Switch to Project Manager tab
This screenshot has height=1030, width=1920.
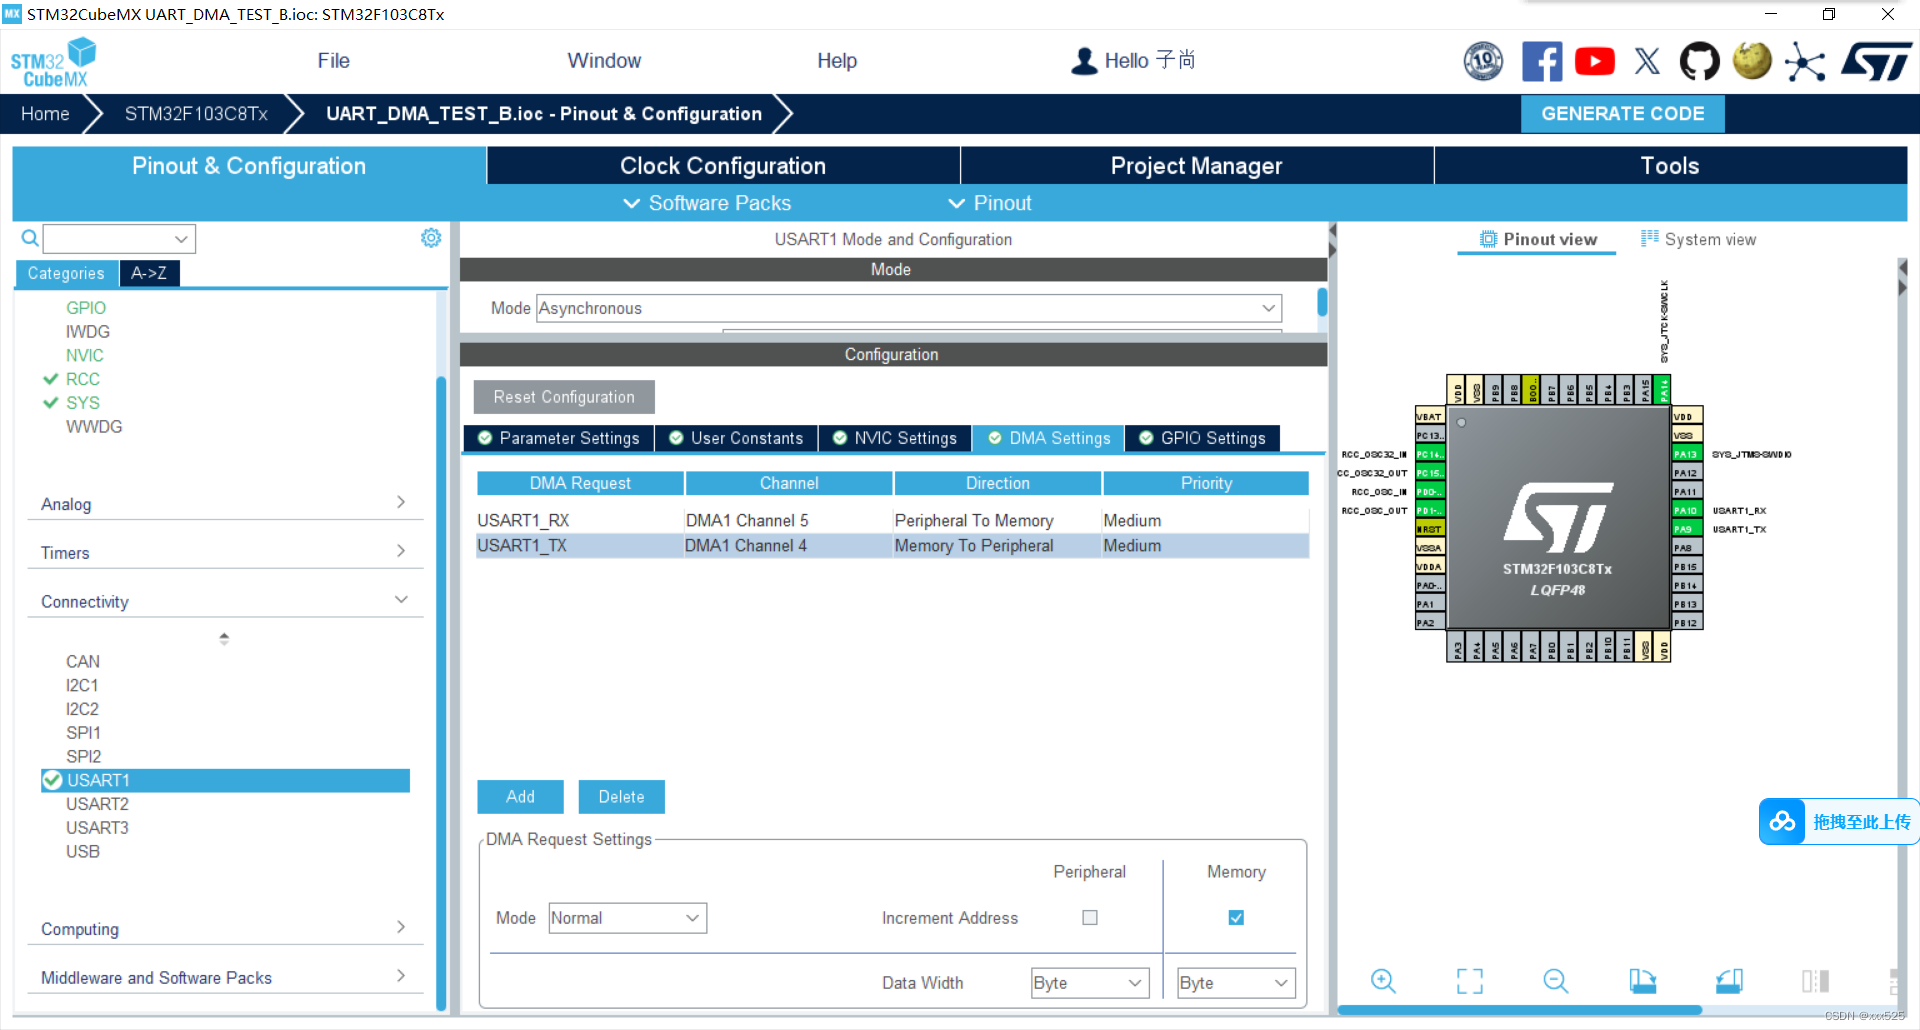[1196, 166]
